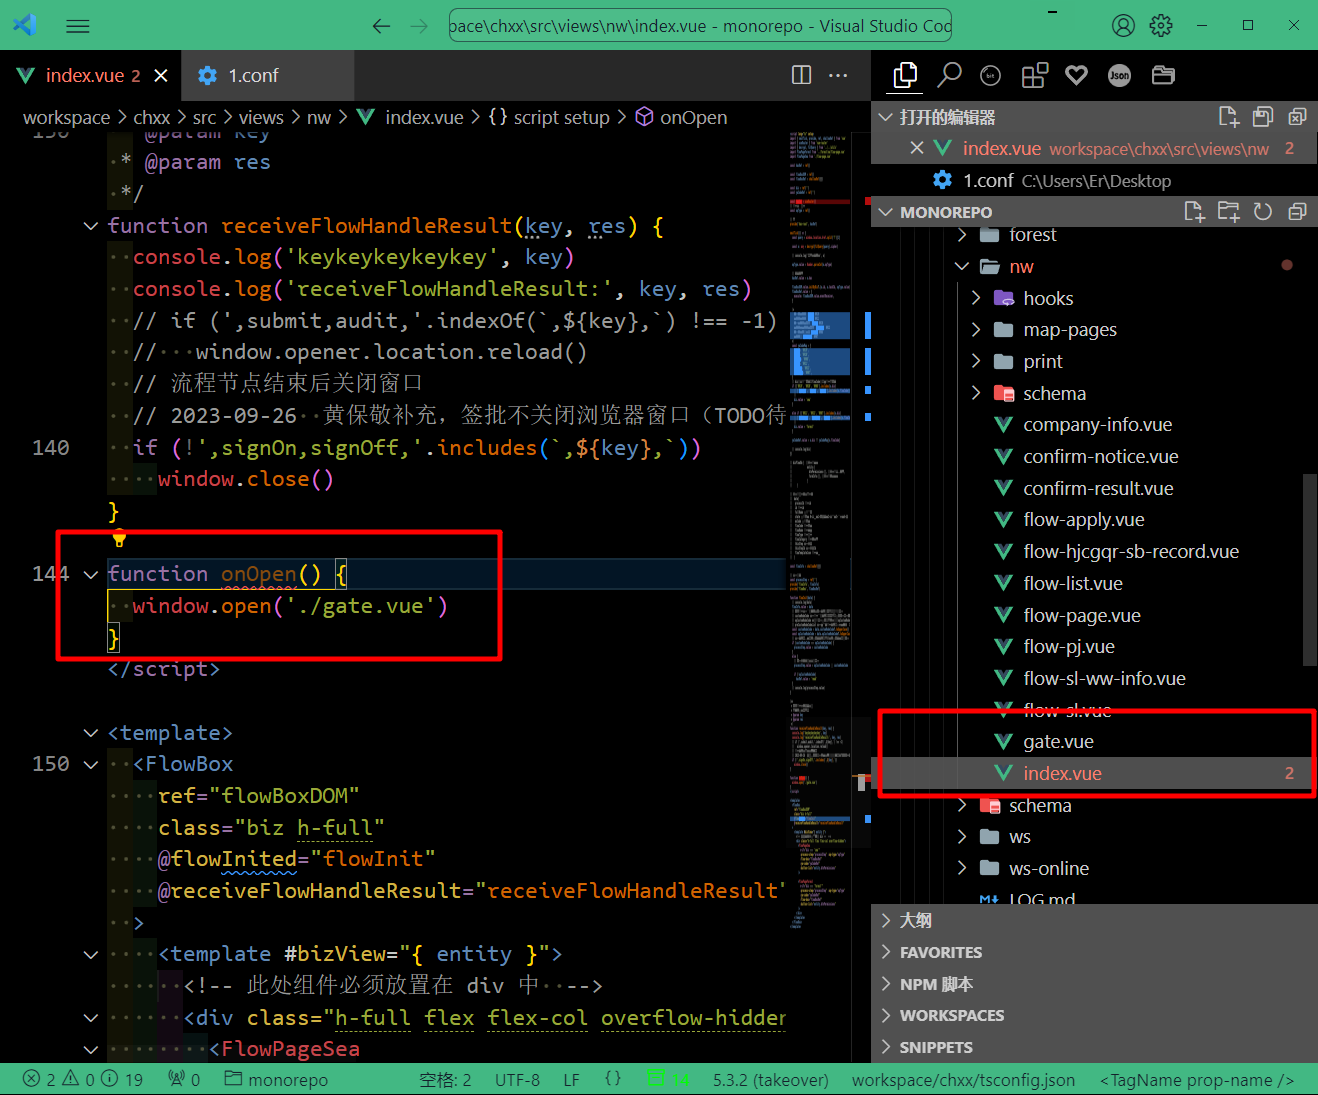
Task: Expand the WORKSPACES section
Action: [x=885, y=1015]
